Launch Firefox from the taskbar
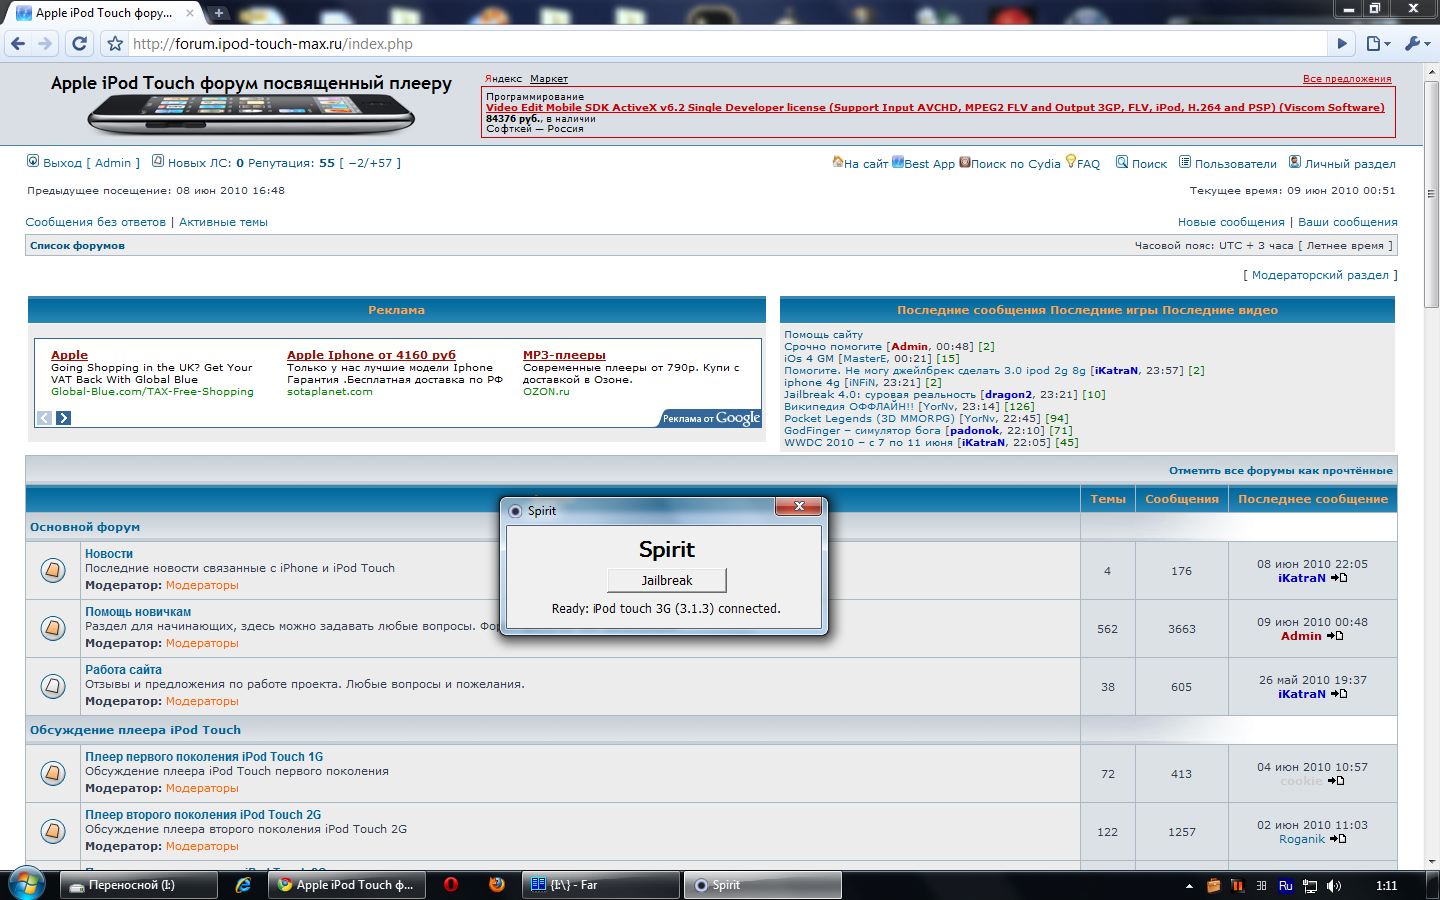Screen dimensions: 1440x900 (x=497, y=885)
